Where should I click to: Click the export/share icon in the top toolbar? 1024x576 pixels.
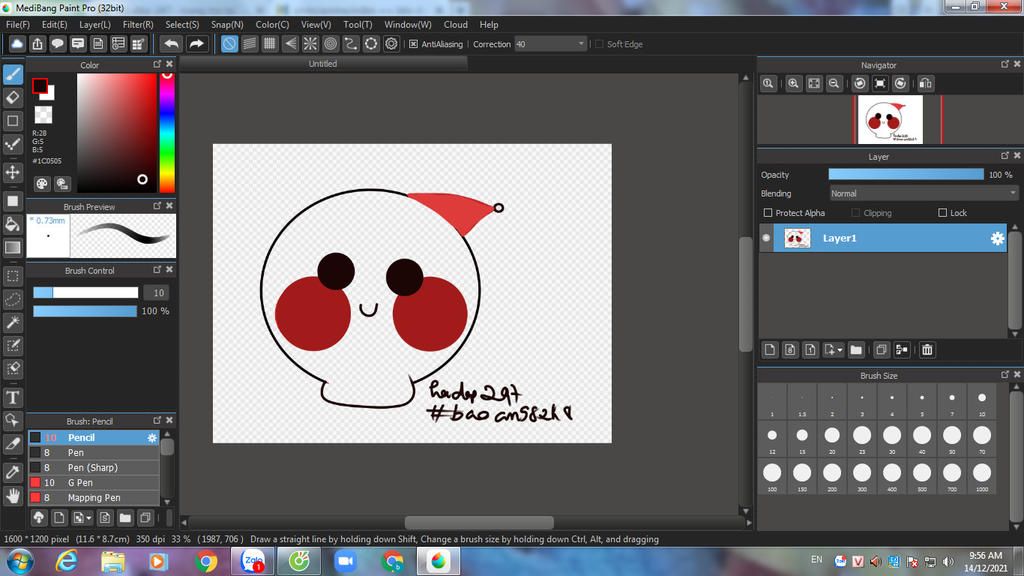37,44
